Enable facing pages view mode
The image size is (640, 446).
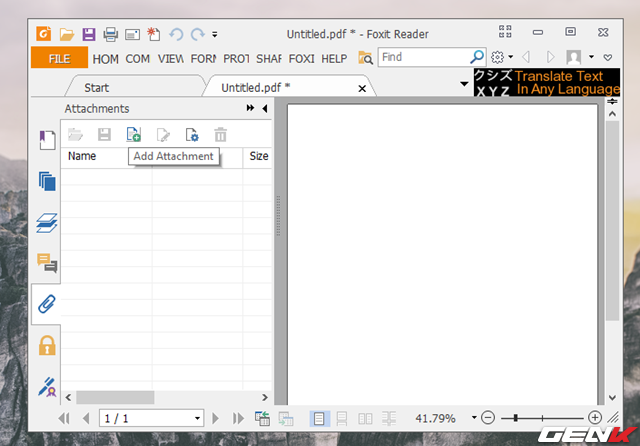pos(365,419)
